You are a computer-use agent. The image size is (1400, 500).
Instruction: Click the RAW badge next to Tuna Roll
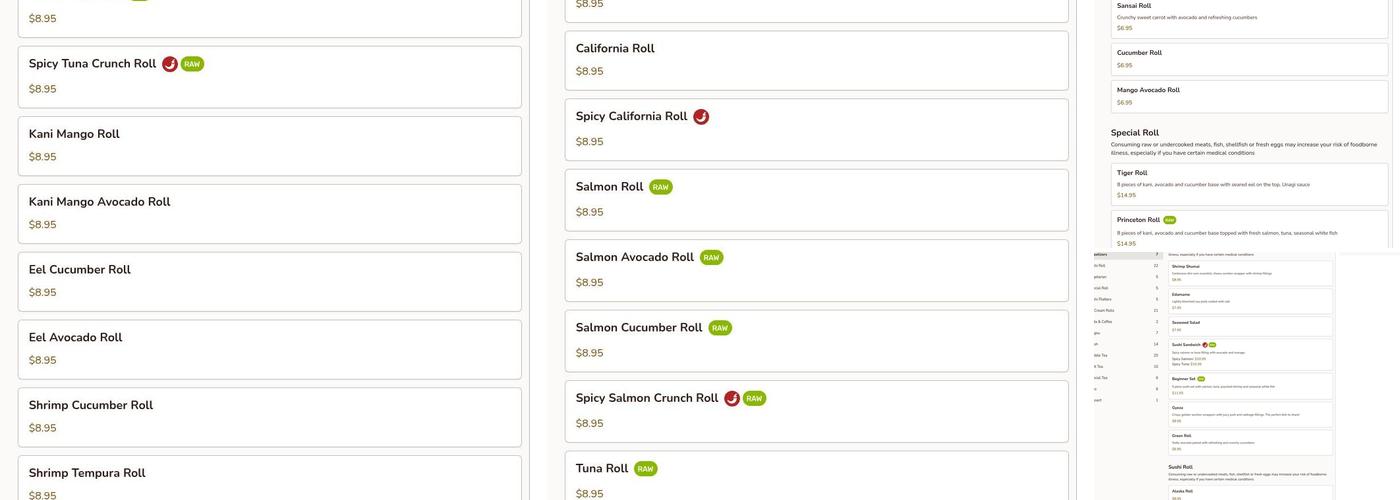click(x=646, y=469)
